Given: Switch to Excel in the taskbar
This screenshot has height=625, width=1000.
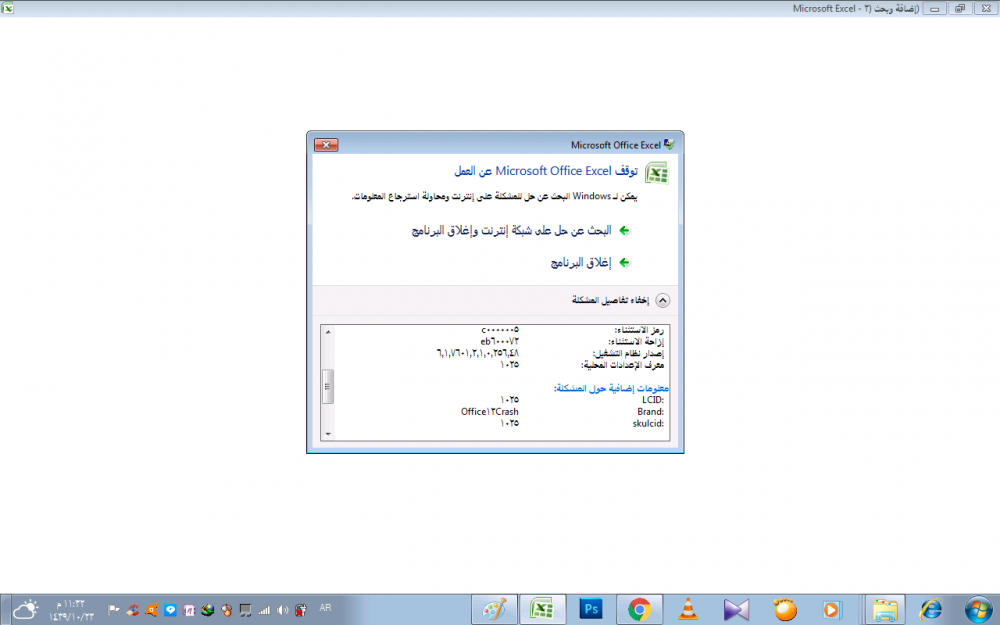Looking at the screenshot, I should coord(543,609).
